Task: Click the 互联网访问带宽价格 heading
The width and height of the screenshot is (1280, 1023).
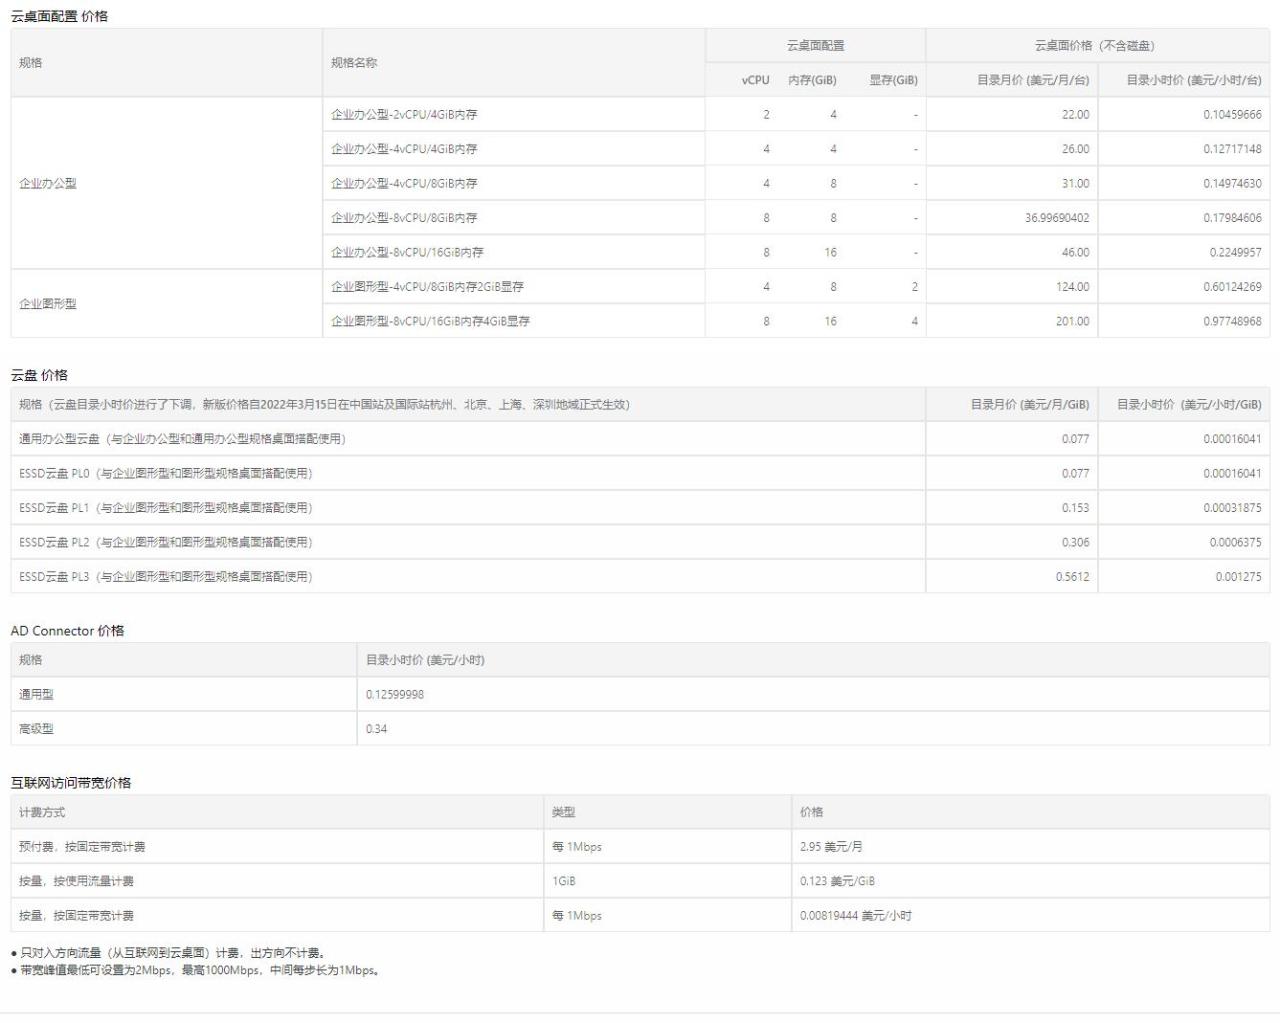Action: 70,783
